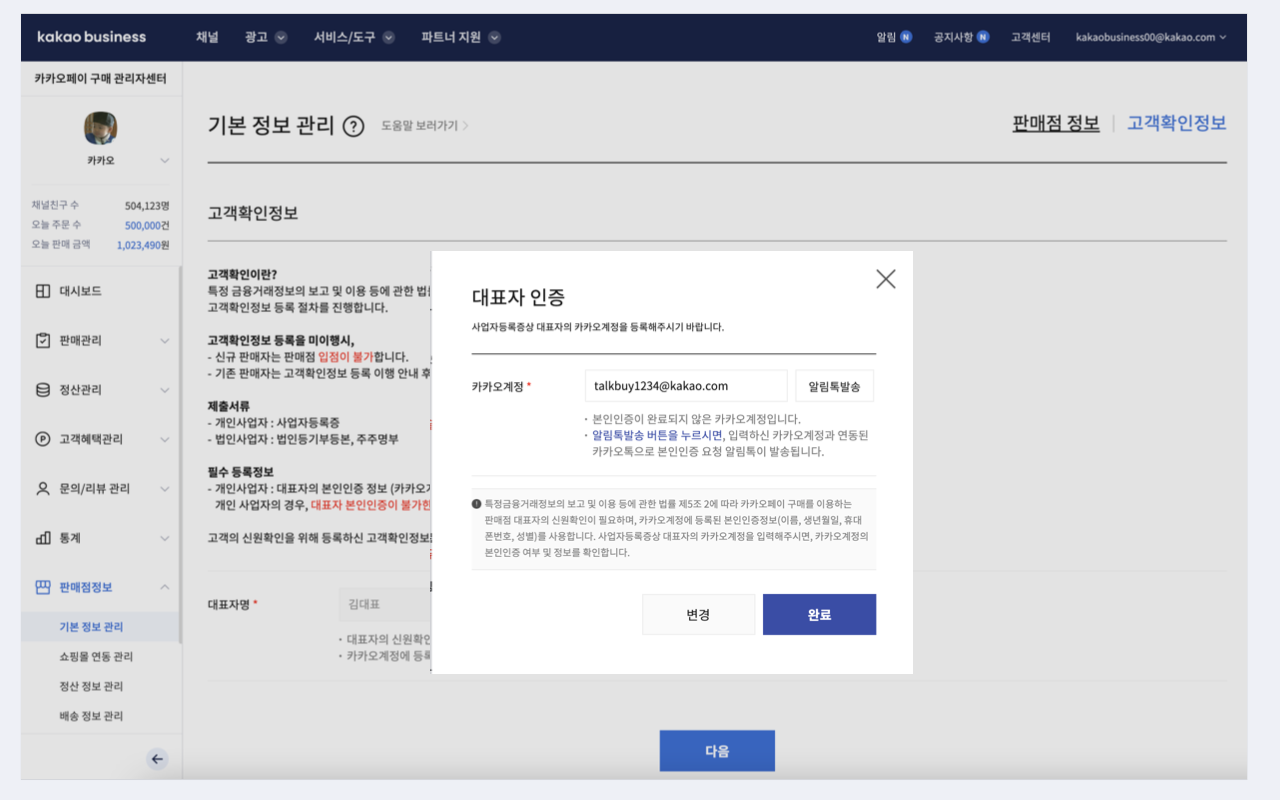Open the 고객센터 menu
The height and width of the screenshot is (800, 1280).
[1030, 37]
